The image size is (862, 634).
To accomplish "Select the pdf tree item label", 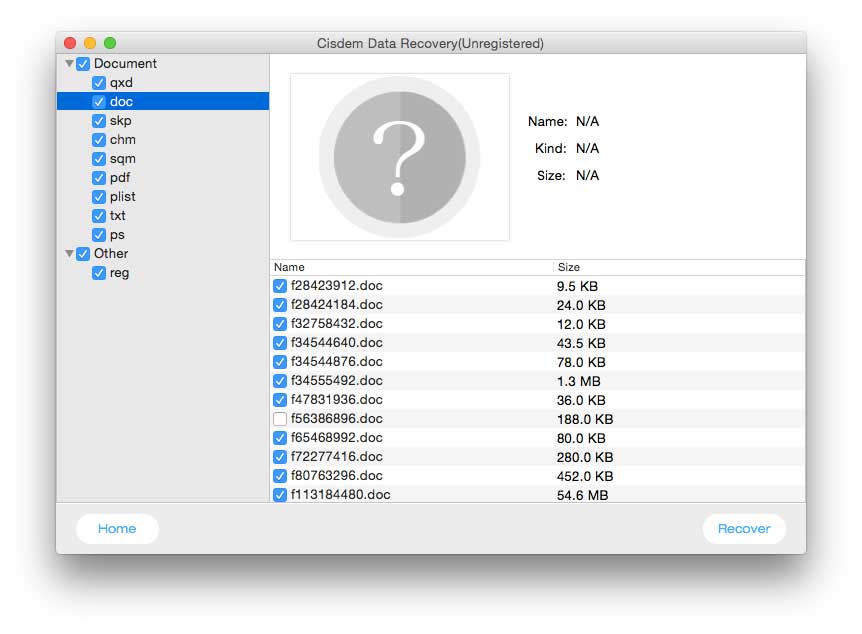I will click(120, 178).
